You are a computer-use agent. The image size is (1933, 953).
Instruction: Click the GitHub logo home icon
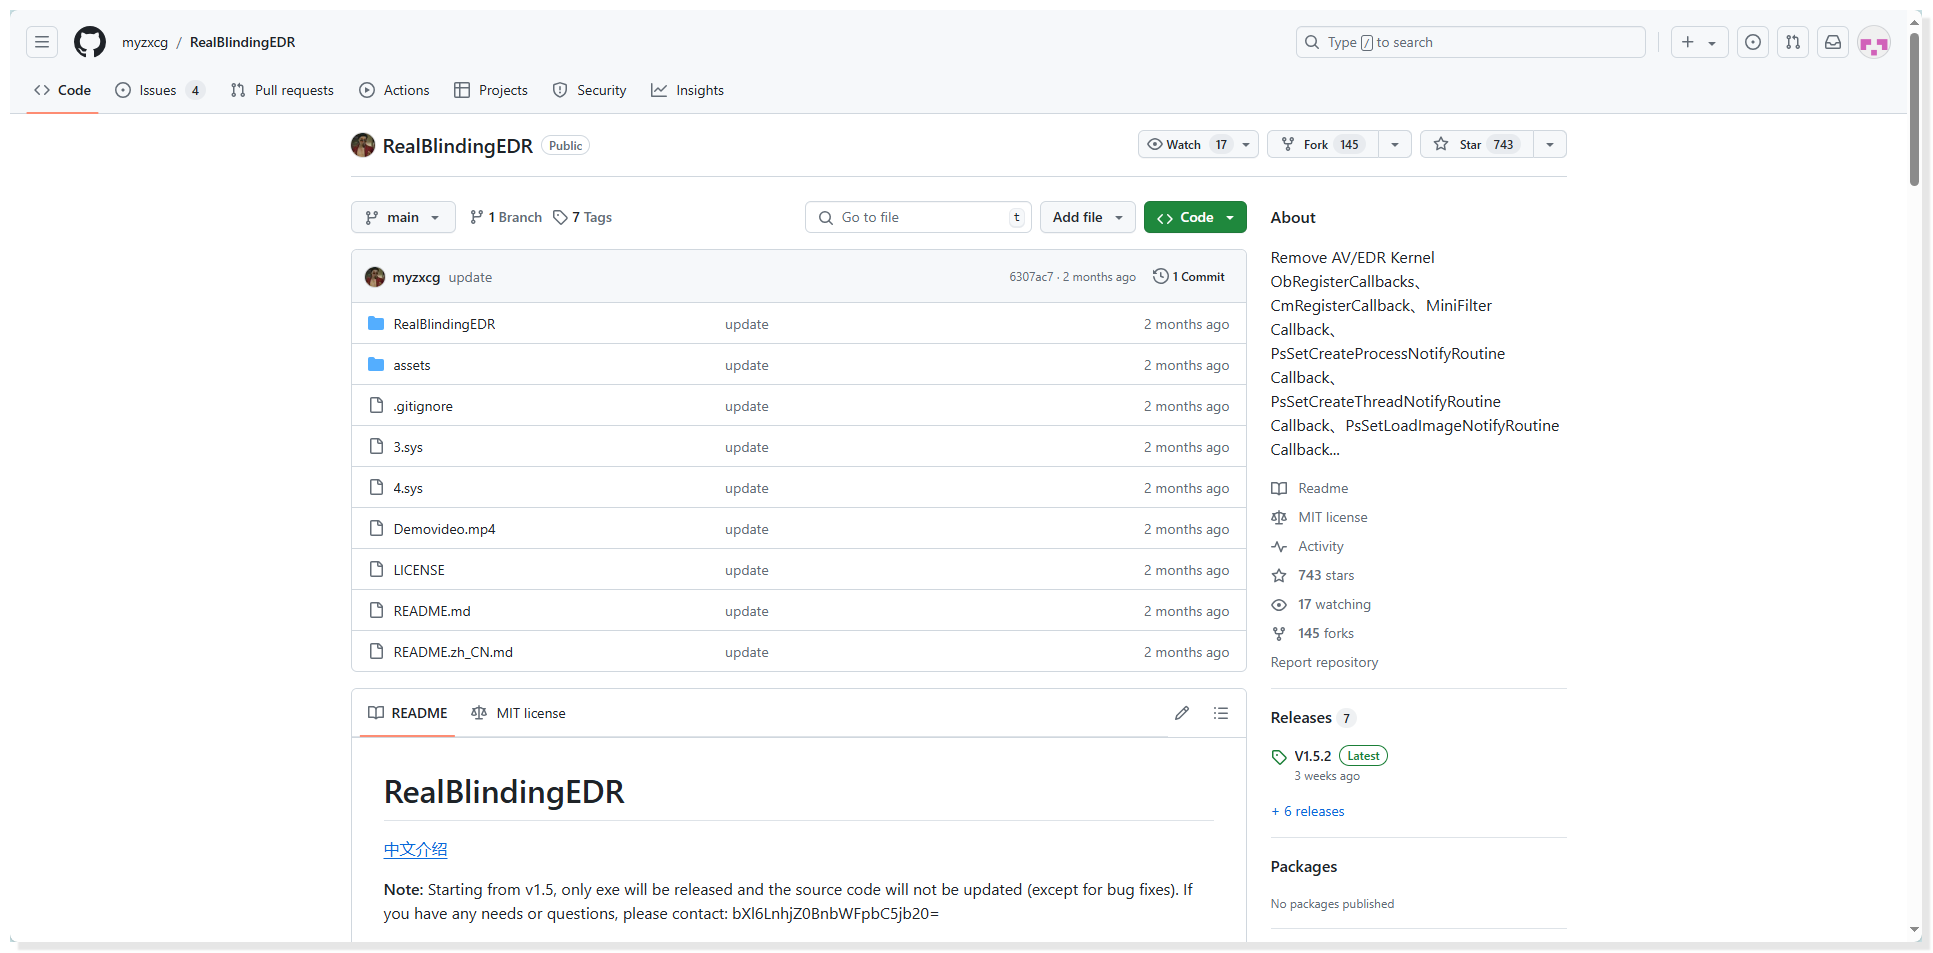tap(90, 42)
